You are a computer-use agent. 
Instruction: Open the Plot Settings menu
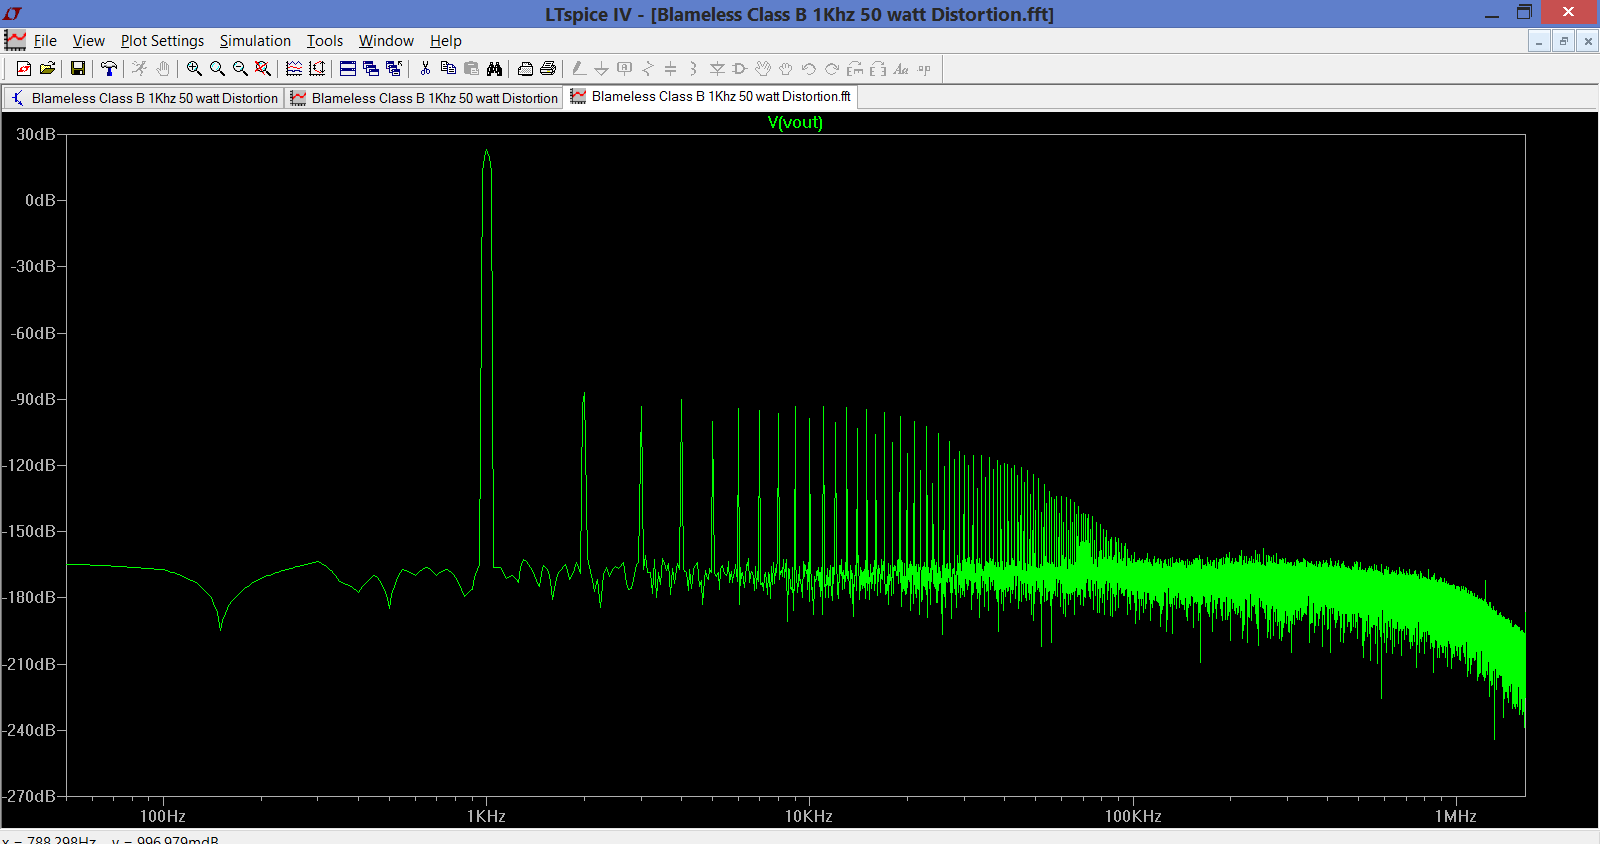[x=162, y=41]
